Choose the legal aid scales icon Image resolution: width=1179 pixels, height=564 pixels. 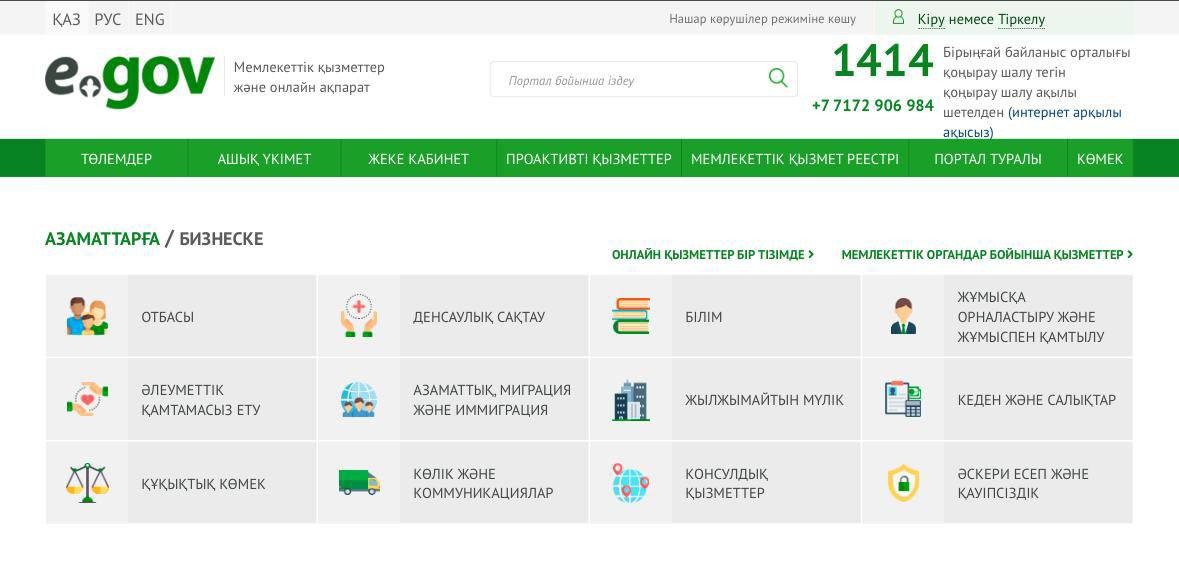[87, 483]
